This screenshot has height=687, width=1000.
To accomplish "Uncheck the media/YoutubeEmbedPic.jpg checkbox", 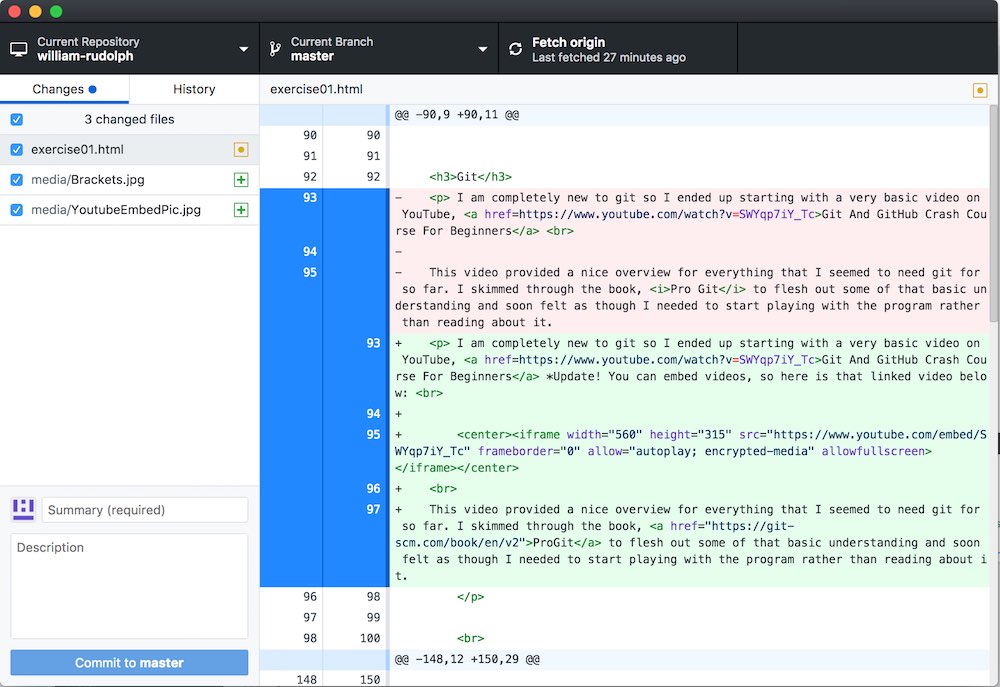I will (x=16, y=210).
